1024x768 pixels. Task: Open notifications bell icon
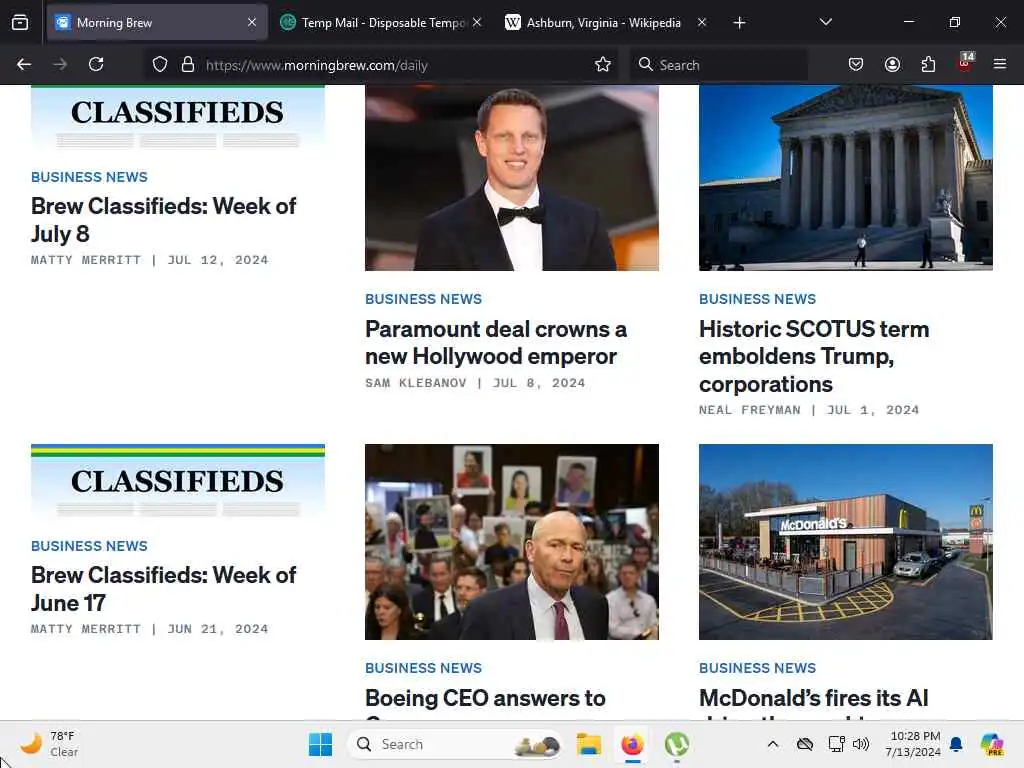[956, 744]
